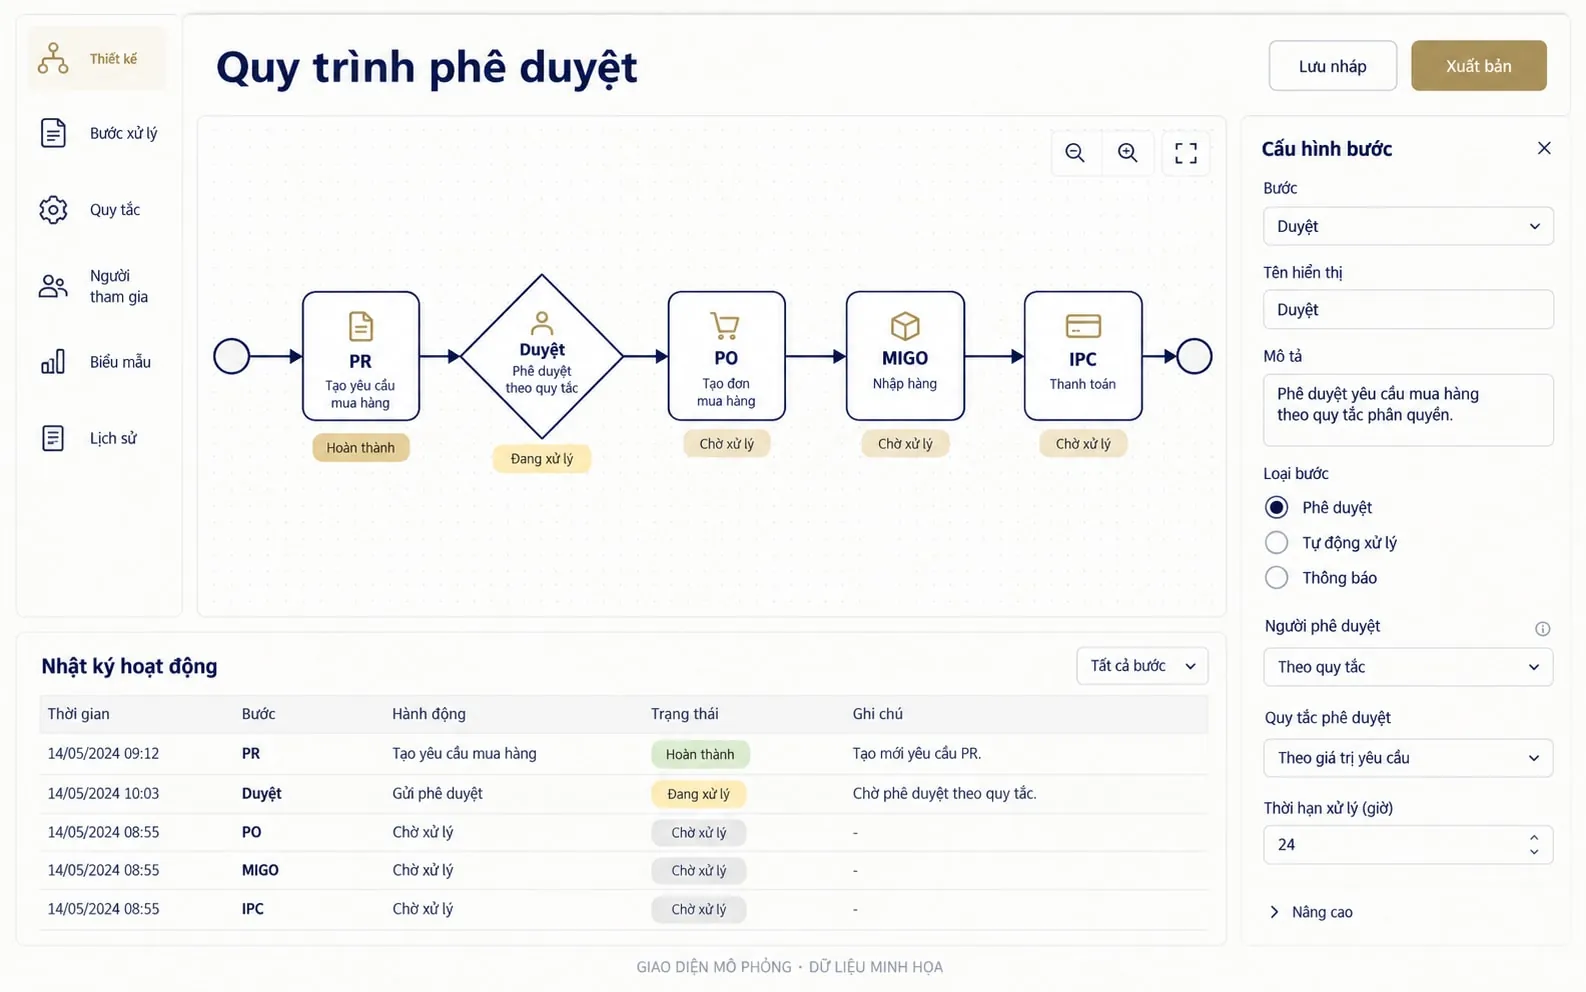Click note Chờ phê duyệt theo quy tắc

pyautogui.click(x=944, y=794)
